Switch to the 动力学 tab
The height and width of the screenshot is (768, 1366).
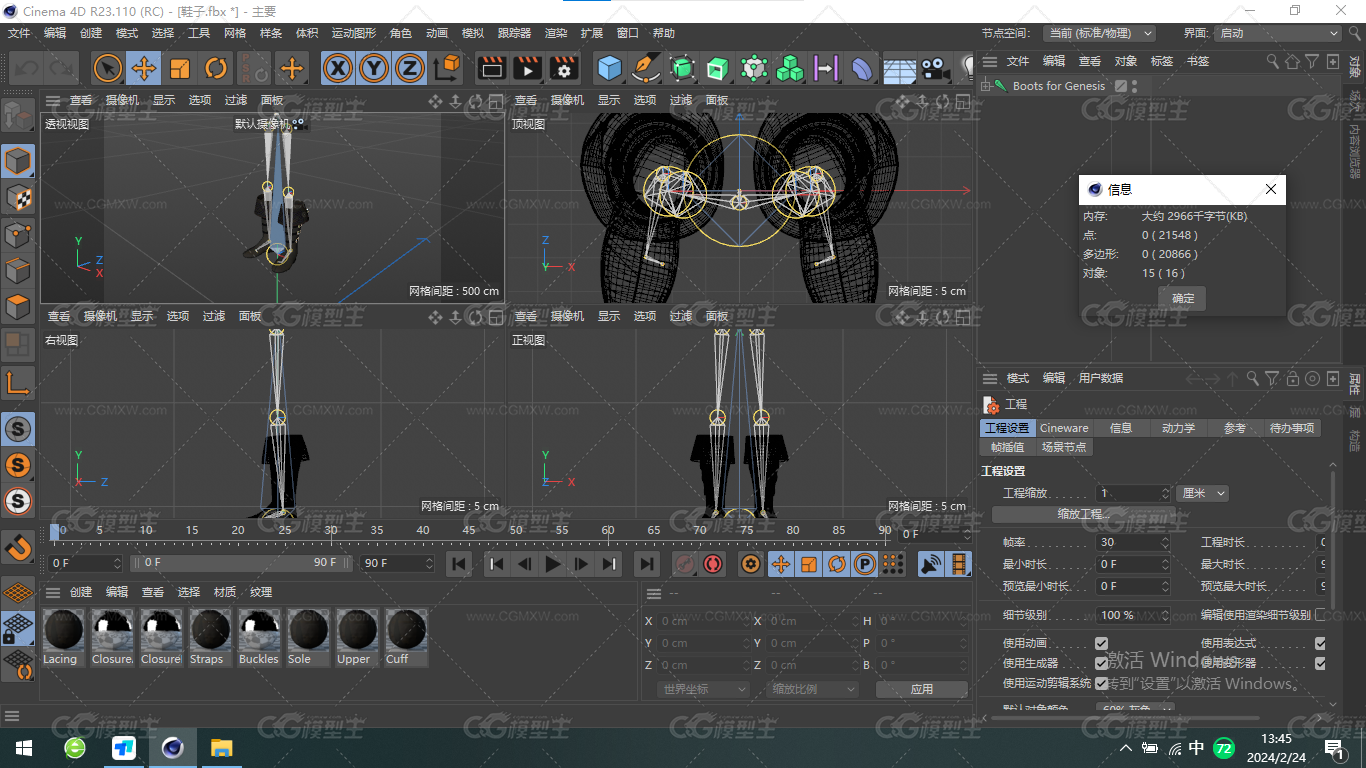(x=1178, y=428)
